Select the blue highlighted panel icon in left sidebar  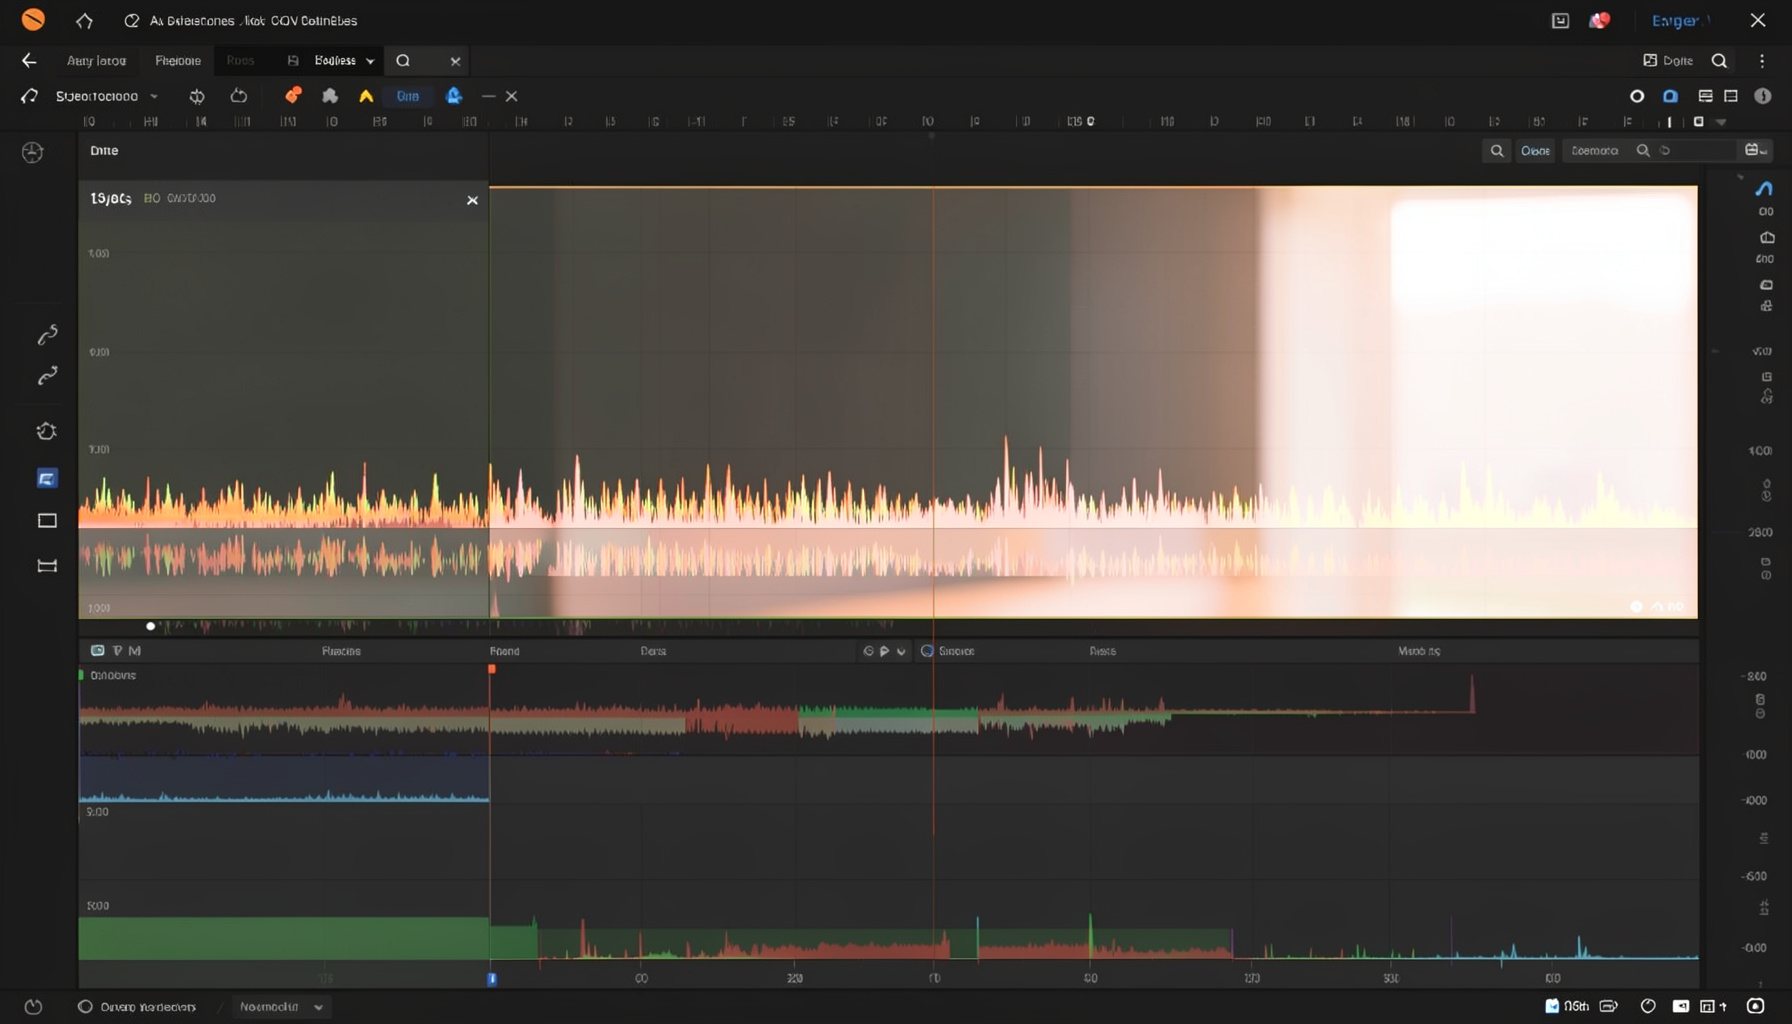[x=47, y=479]
